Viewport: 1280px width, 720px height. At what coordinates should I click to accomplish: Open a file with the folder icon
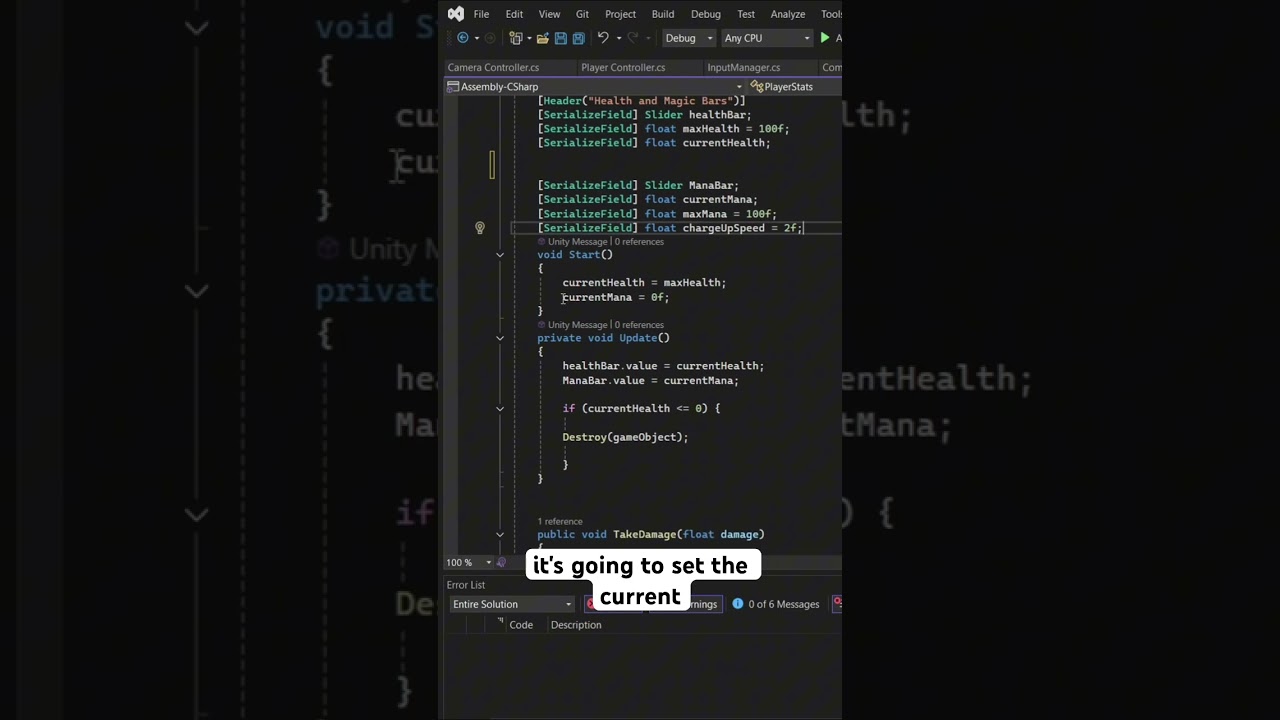pyautogui.click(x=542, y=38)
